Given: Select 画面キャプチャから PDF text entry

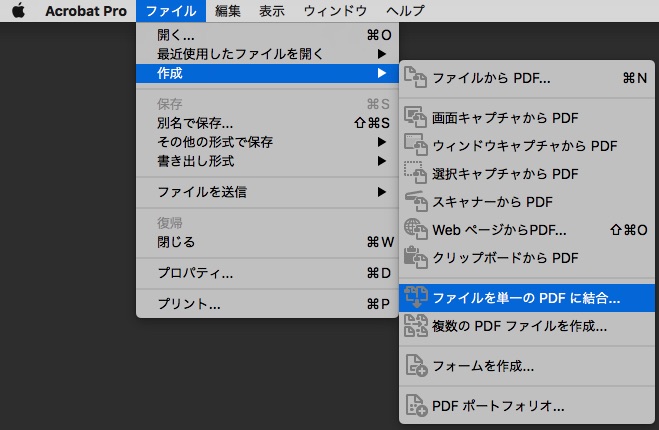Looking at the screenshot, I should tap(505, 118).
